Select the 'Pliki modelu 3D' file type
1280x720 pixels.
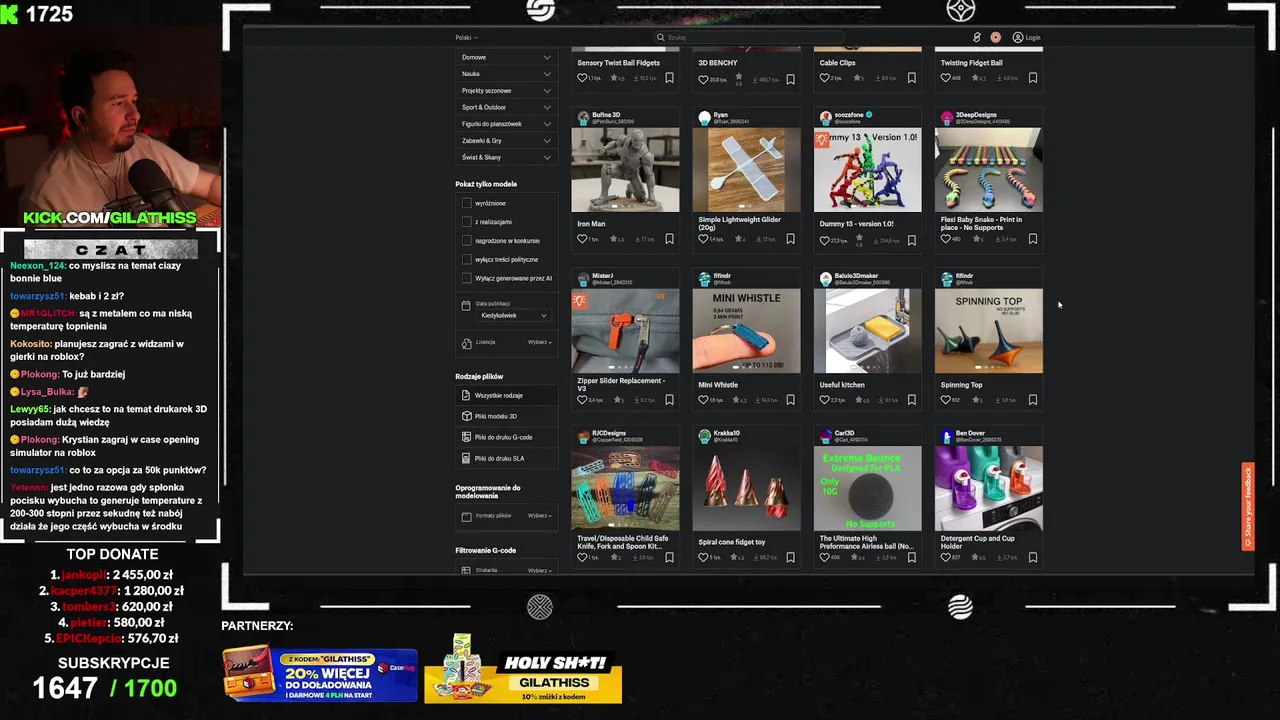506,416
